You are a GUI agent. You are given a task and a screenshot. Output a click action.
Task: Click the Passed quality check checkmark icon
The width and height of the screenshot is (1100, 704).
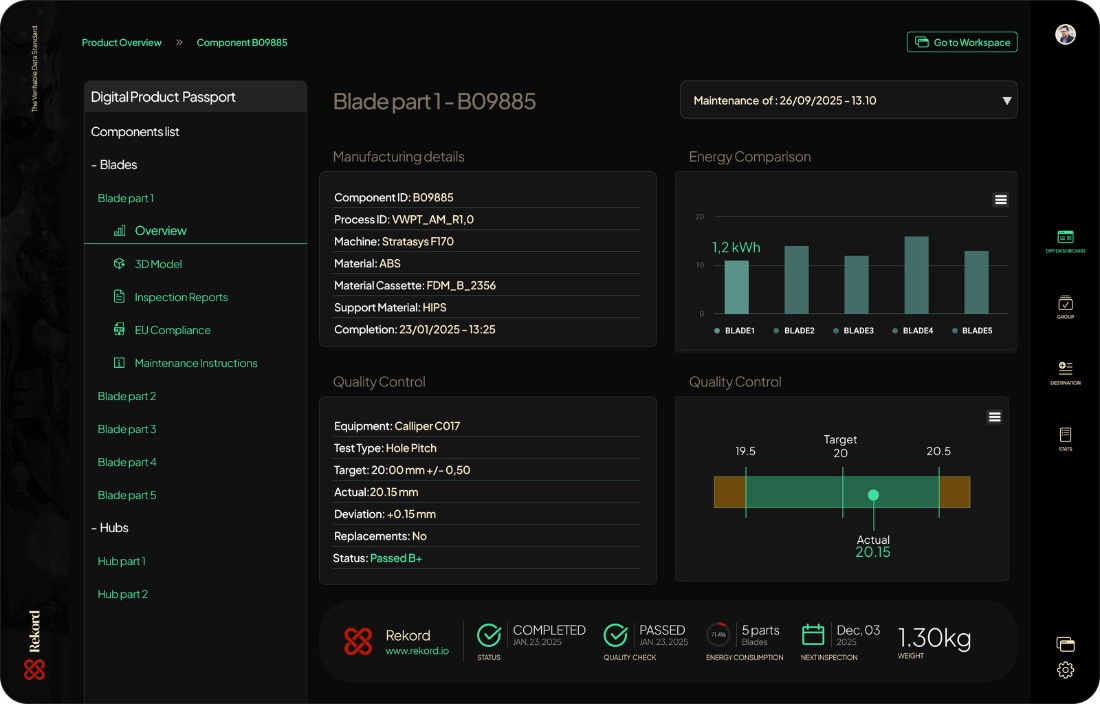[615, 635]
